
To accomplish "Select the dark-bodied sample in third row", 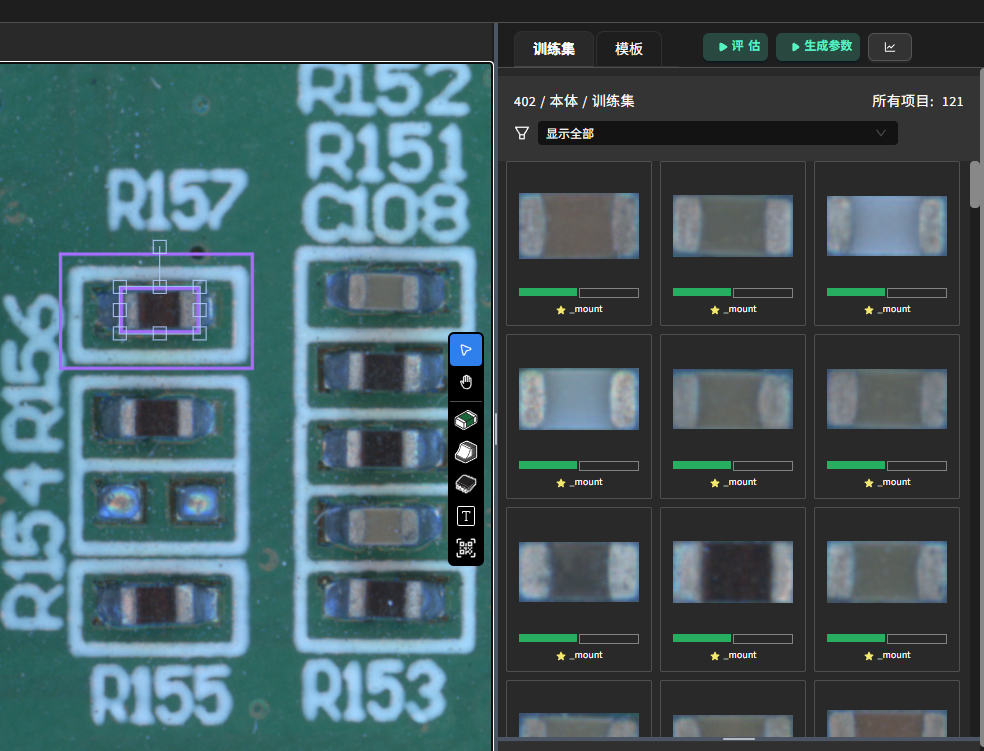I will (732, 572).
